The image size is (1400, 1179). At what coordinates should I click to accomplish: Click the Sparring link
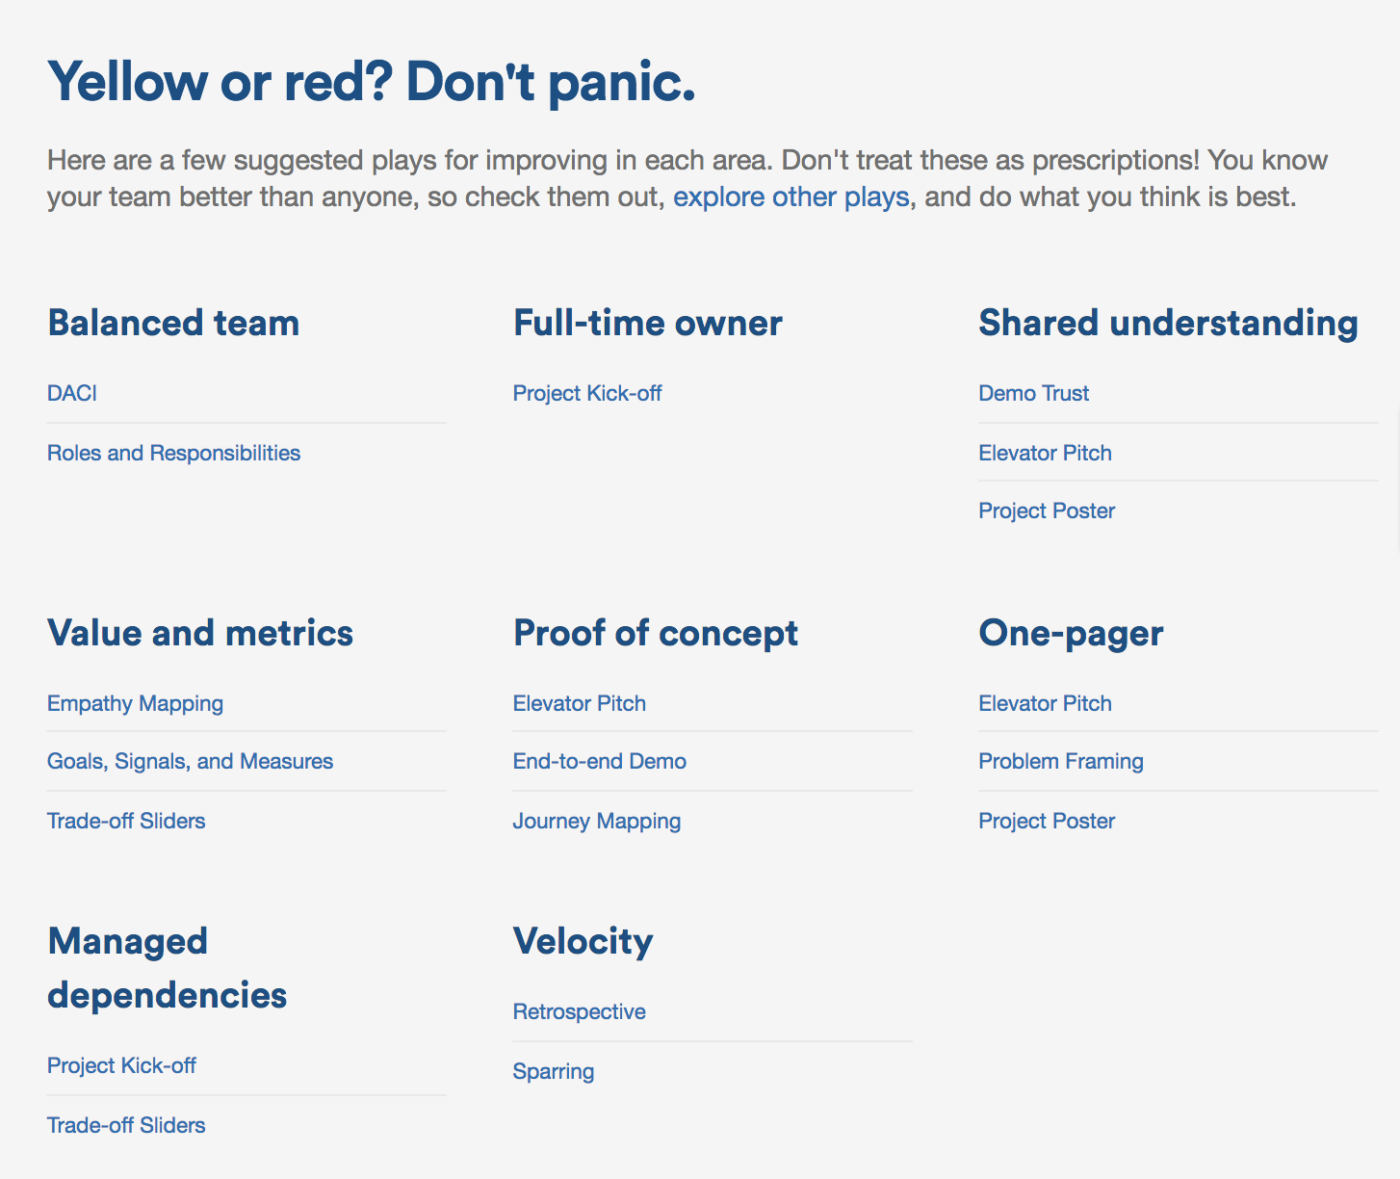coord(553,1071)
